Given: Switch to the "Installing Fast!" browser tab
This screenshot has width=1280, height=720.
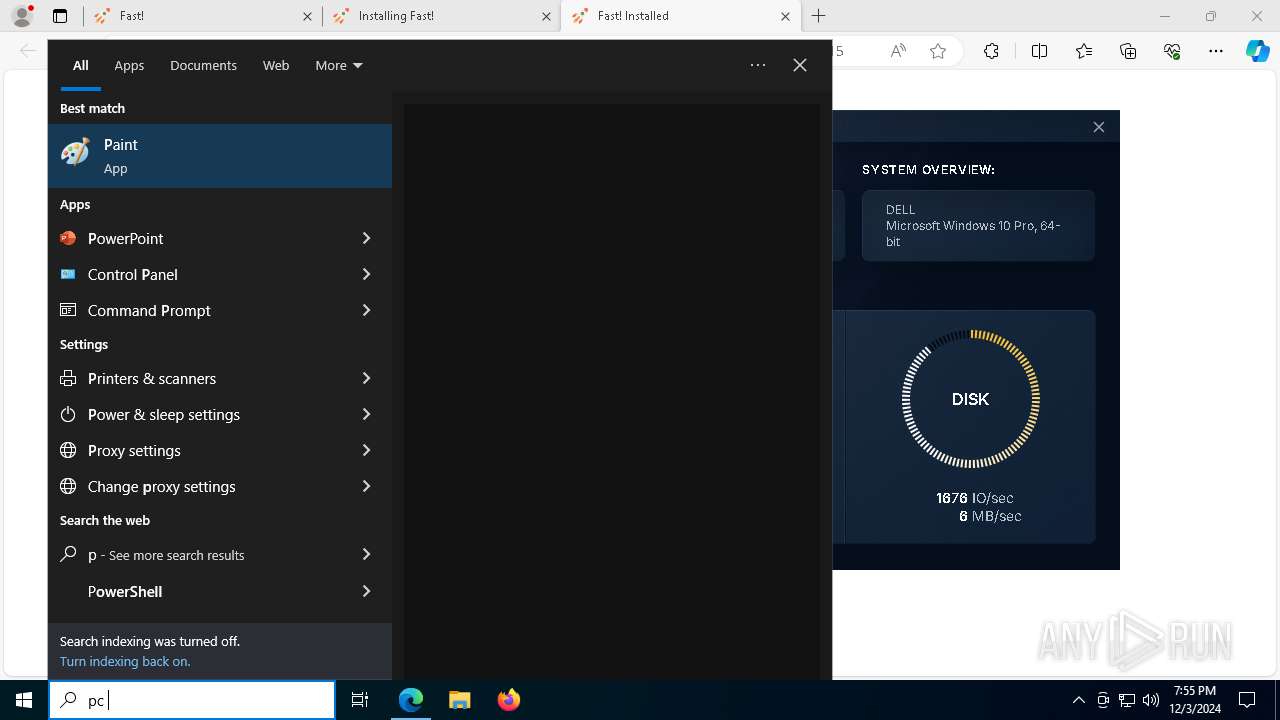Looking at the screenshot, I should [x=441, y=16].
